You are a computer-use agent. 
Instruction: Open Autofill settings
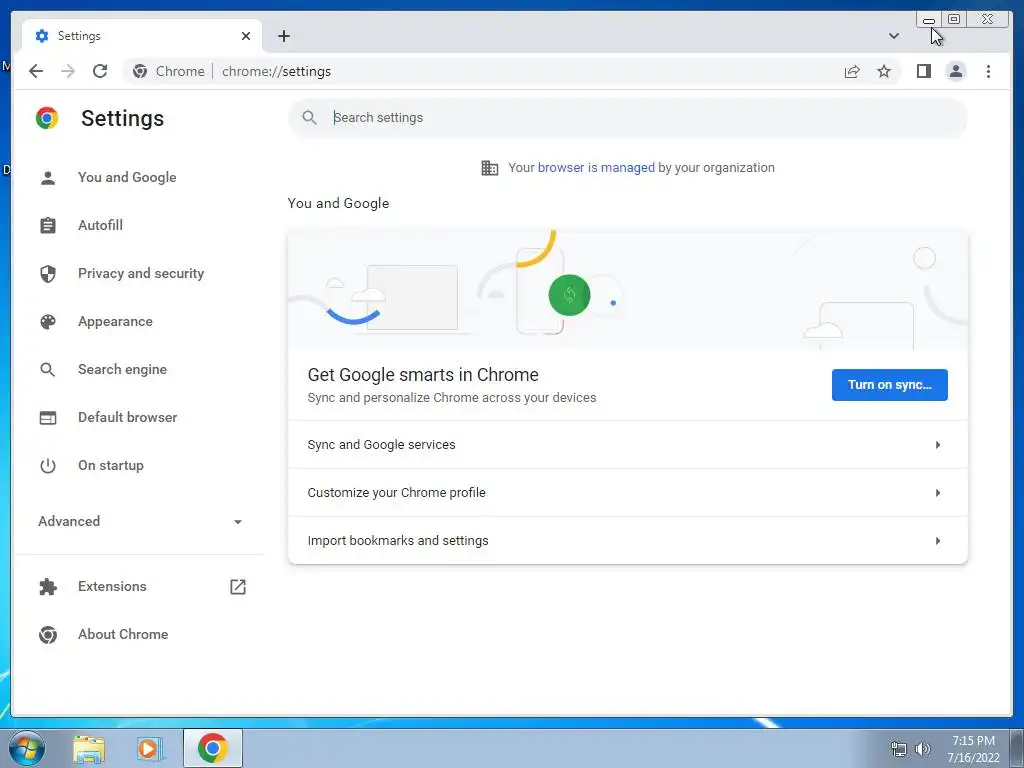[x=100, y=225]
